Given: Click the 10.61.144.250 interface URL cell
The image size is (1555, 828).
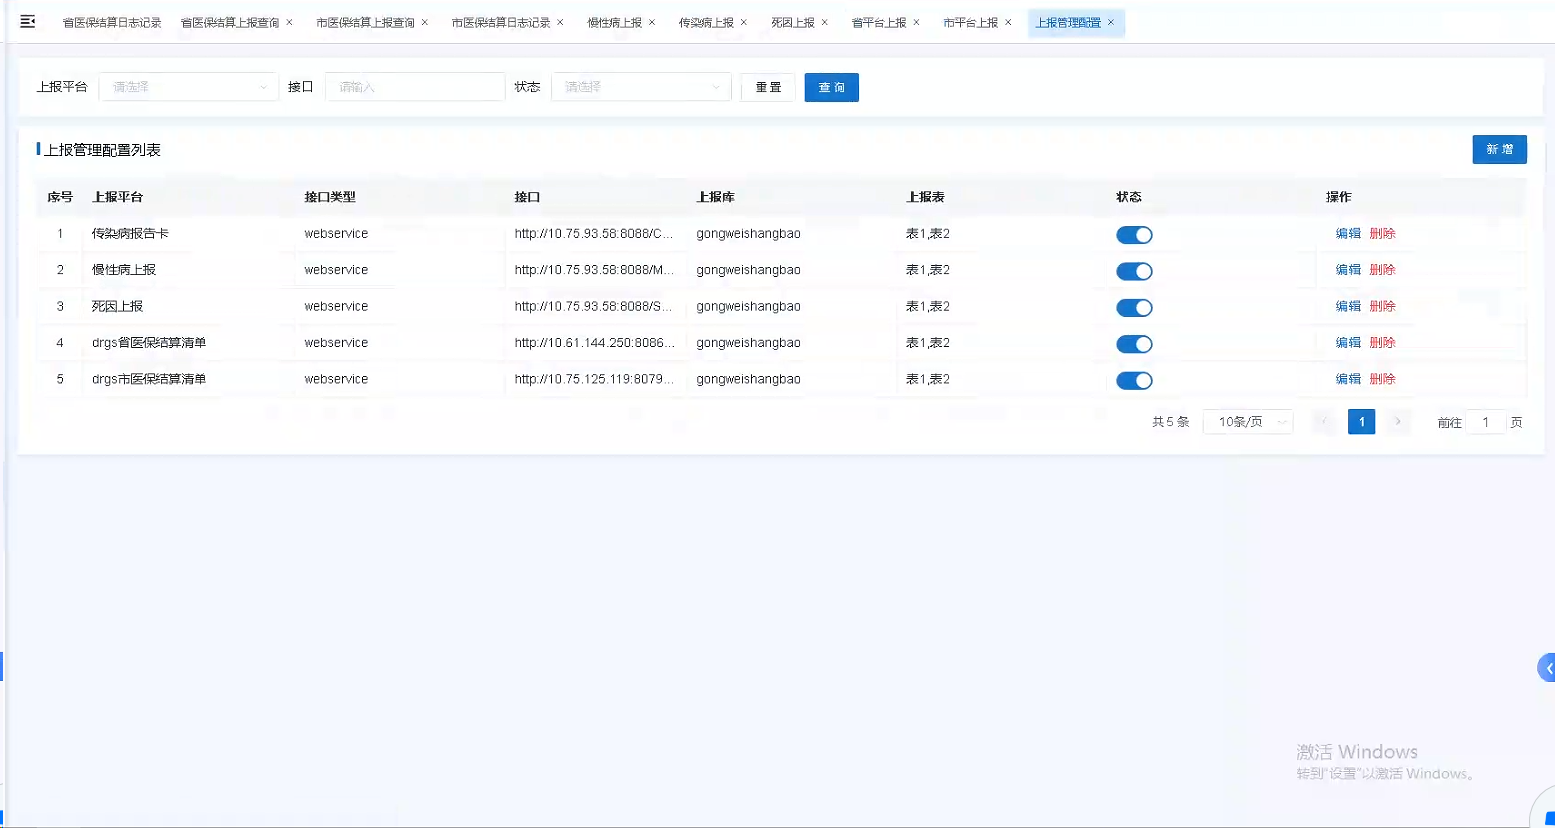Looking at the screenshot, I should pyautogui.click(x=595, y=342).
